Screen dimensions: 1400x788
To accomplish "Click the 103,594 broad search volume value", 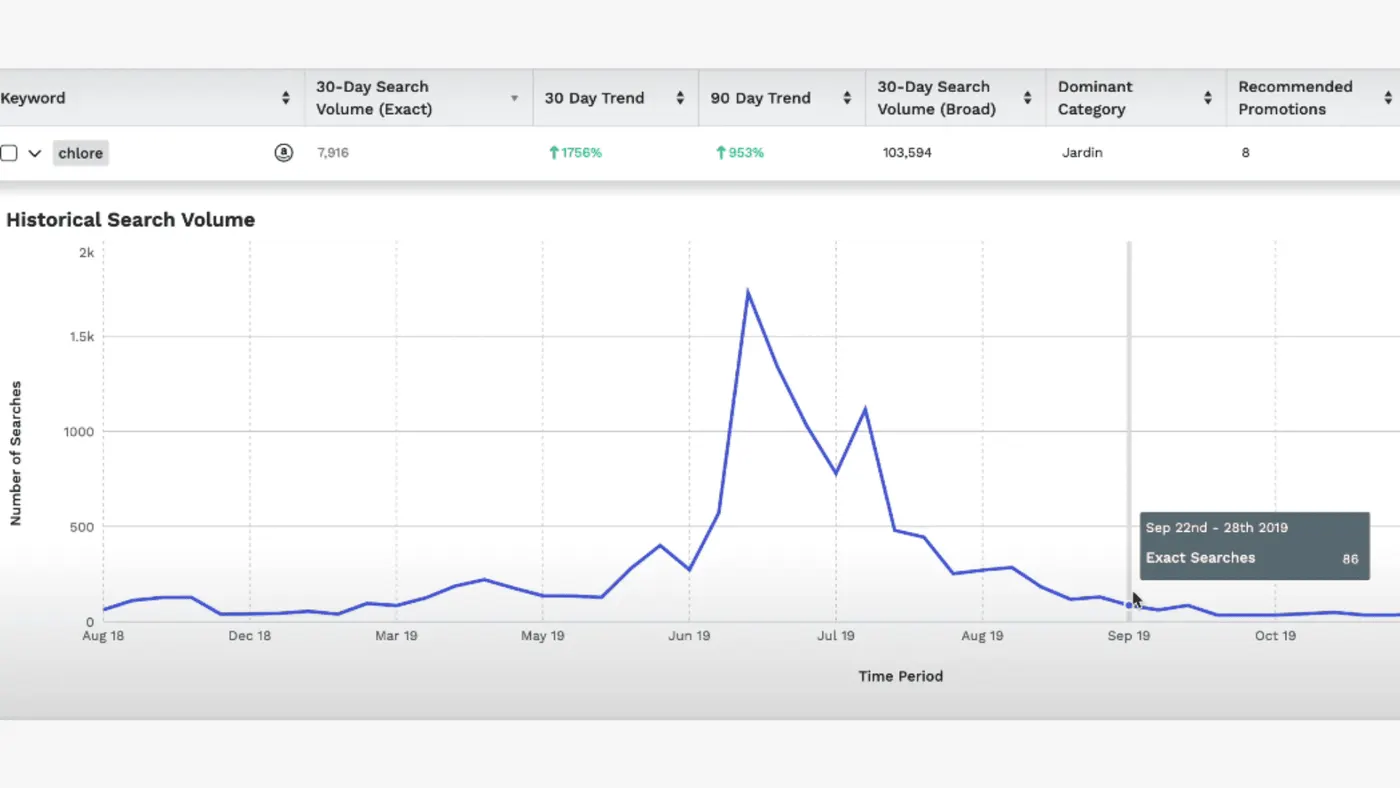I will tap(908, 153).
